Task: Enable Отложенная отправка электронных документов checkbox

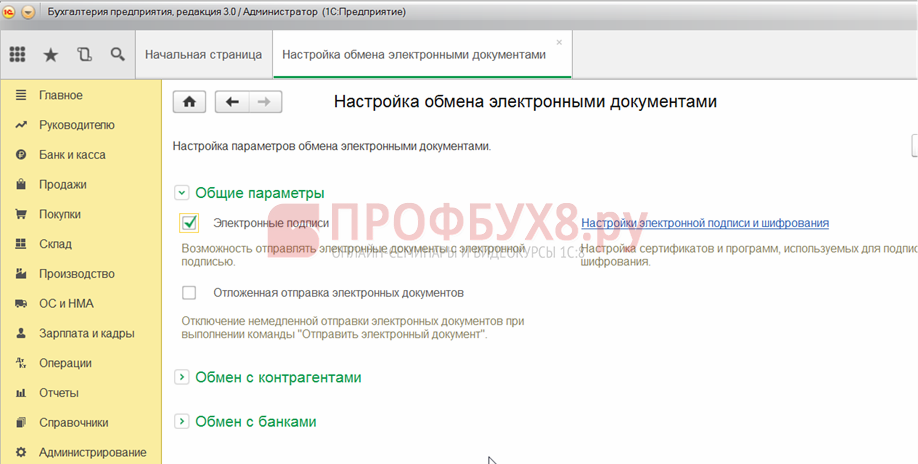Action: 189,292
